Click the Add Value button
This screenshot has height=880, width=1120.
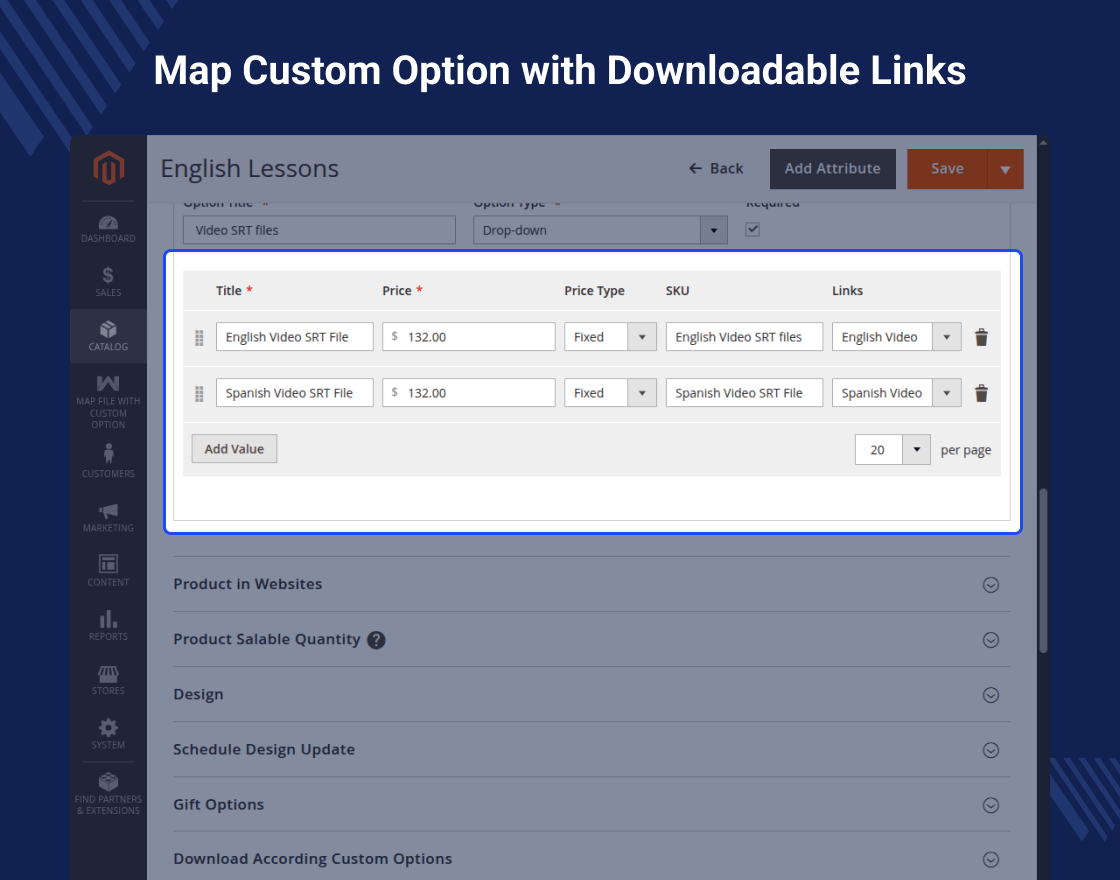234,449
